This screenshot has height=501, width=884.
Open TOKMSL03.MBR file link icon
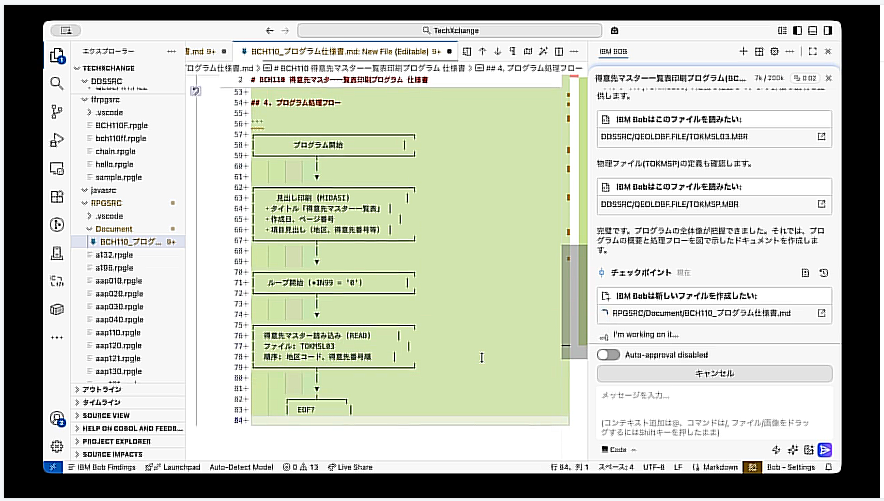coord(821,136)
